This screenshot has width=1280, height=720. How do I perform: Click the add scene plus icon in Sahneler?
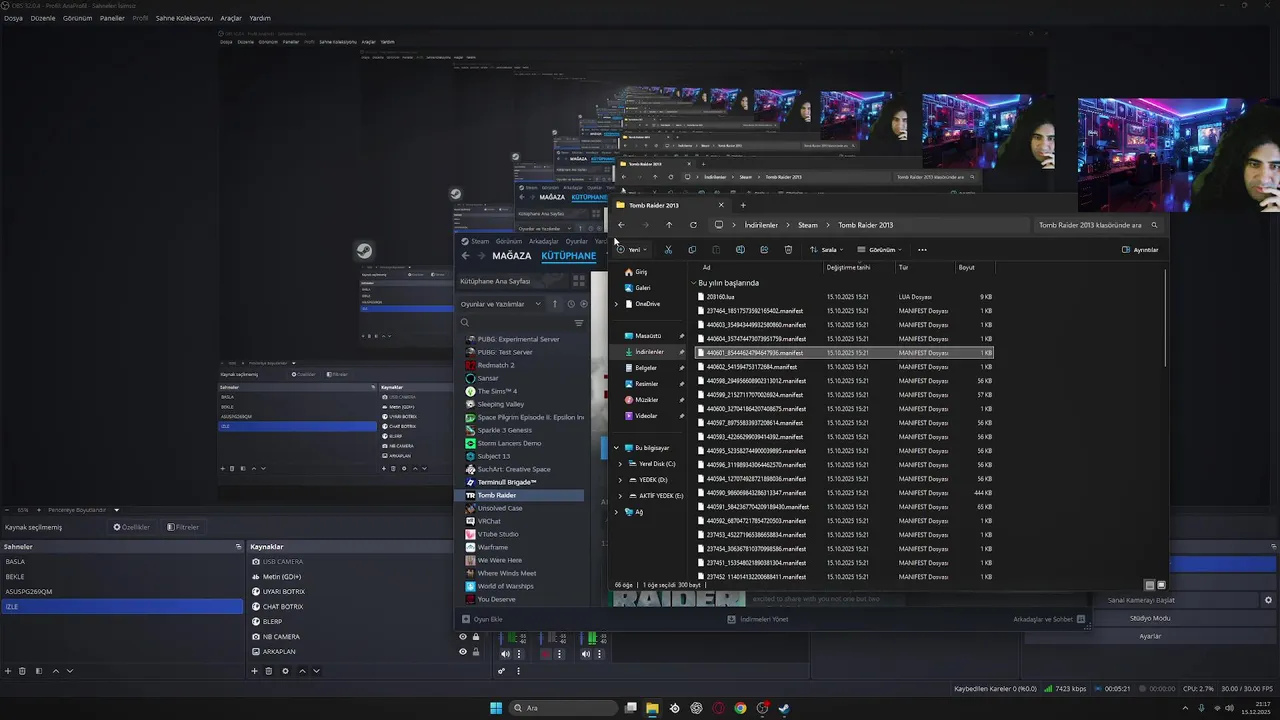tap(8, 671)
